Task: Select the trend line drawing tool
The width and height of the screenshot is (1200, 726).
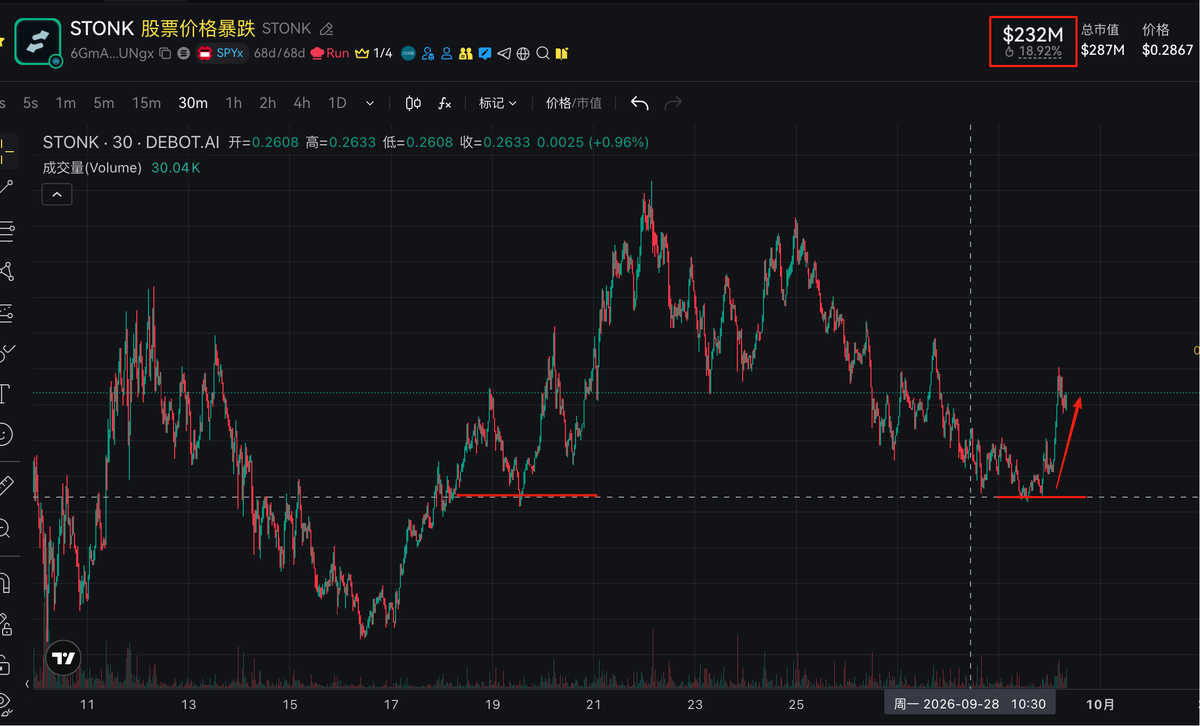Action: click(6, 185)
